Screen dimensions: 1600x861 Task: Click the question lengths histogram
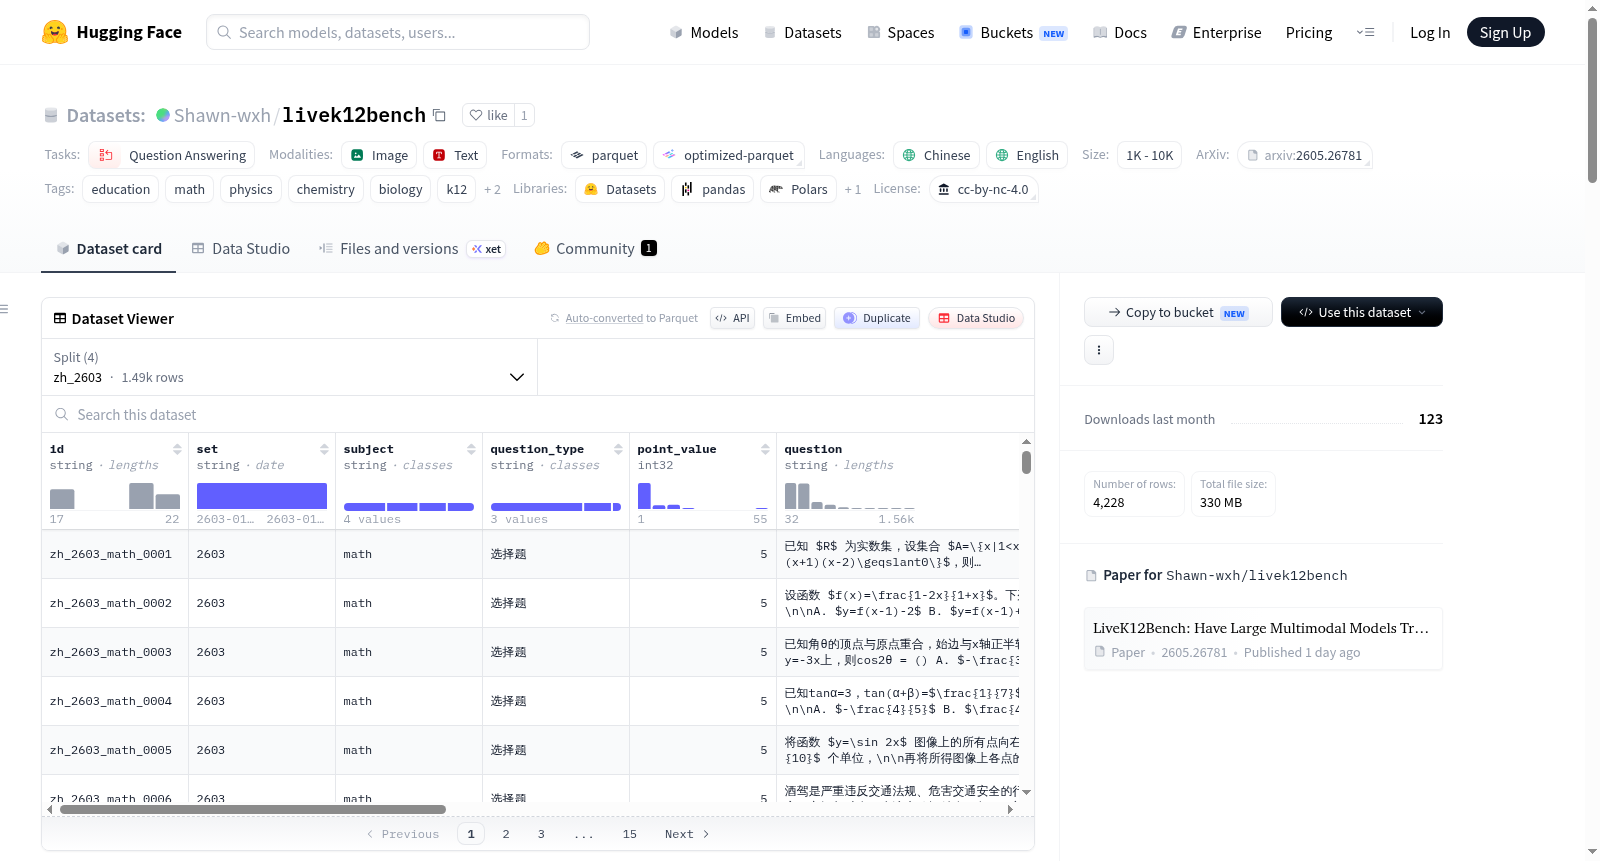point(849,496)
